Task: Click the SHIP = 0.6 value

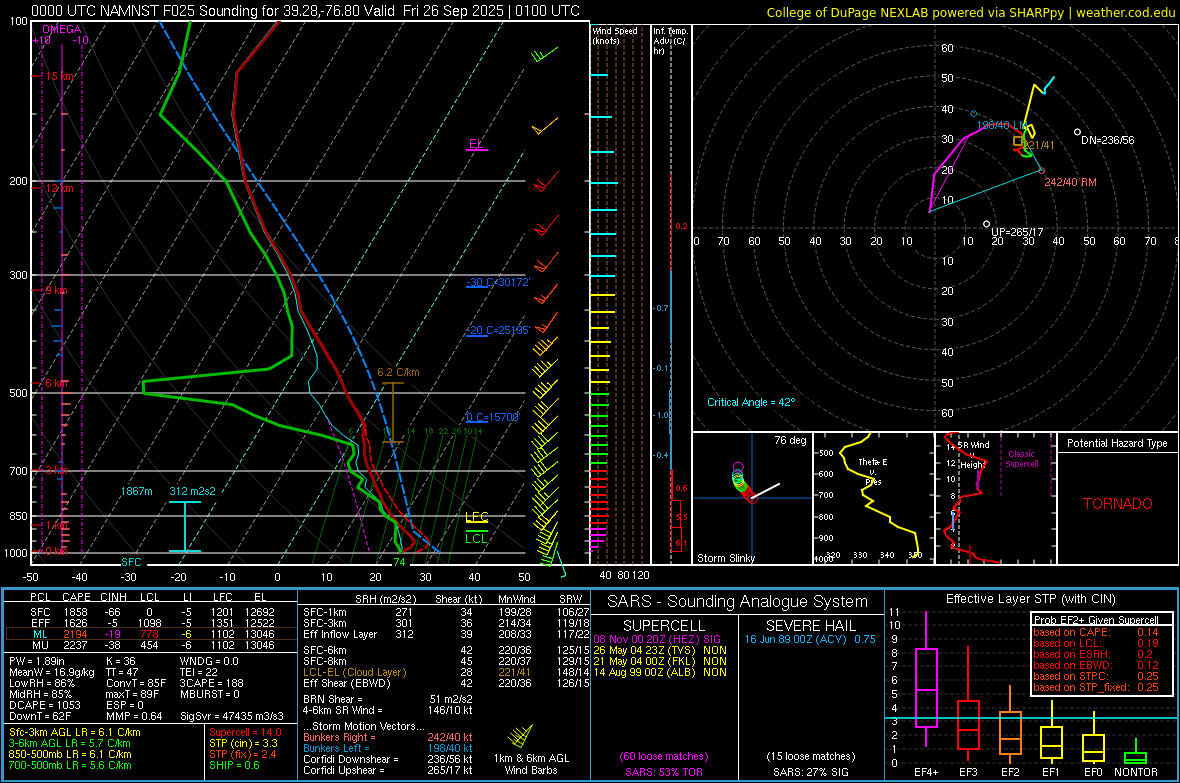Action: coord(234,765)
